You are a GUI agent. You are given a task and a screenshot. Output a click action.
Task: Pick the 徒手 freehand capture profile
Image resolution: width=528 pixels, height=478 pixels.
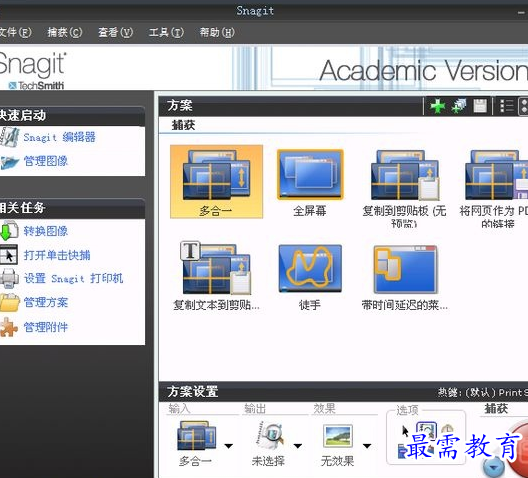[x=310, y=268]
